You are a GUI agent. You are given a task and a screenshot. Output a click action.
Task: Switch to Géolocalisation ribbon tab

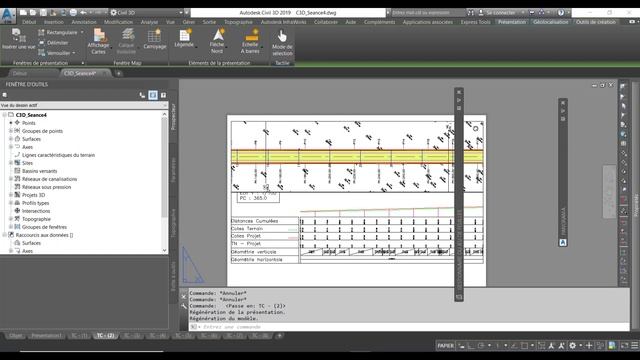tap(551, 22)
